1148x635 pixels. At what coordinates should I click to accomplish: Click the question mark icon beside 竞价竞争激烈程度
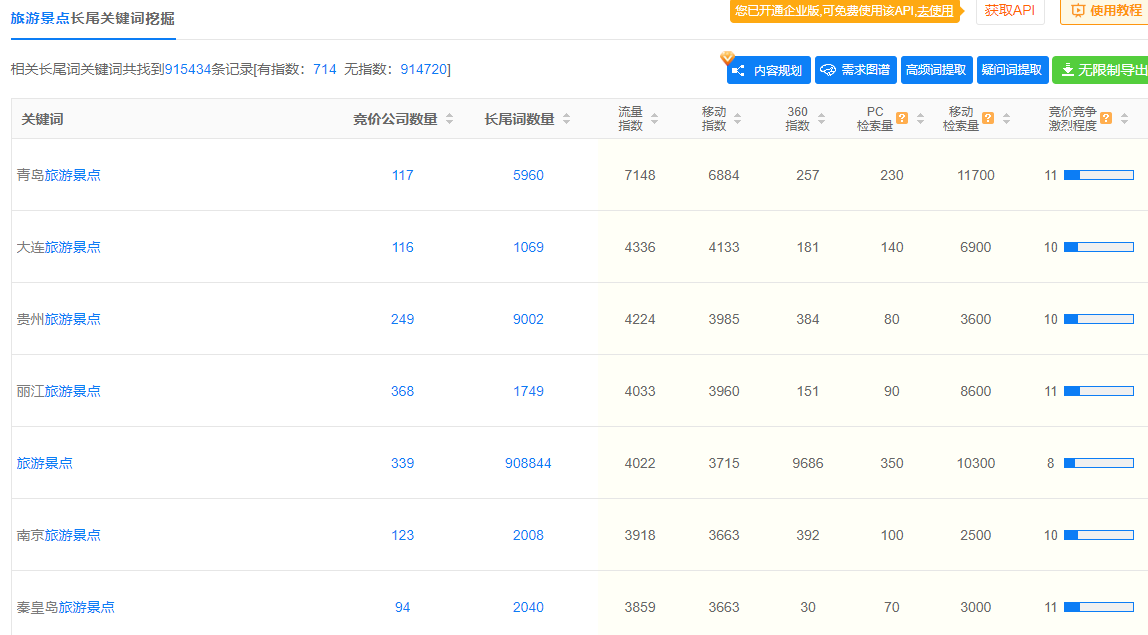click(1106, 118)
